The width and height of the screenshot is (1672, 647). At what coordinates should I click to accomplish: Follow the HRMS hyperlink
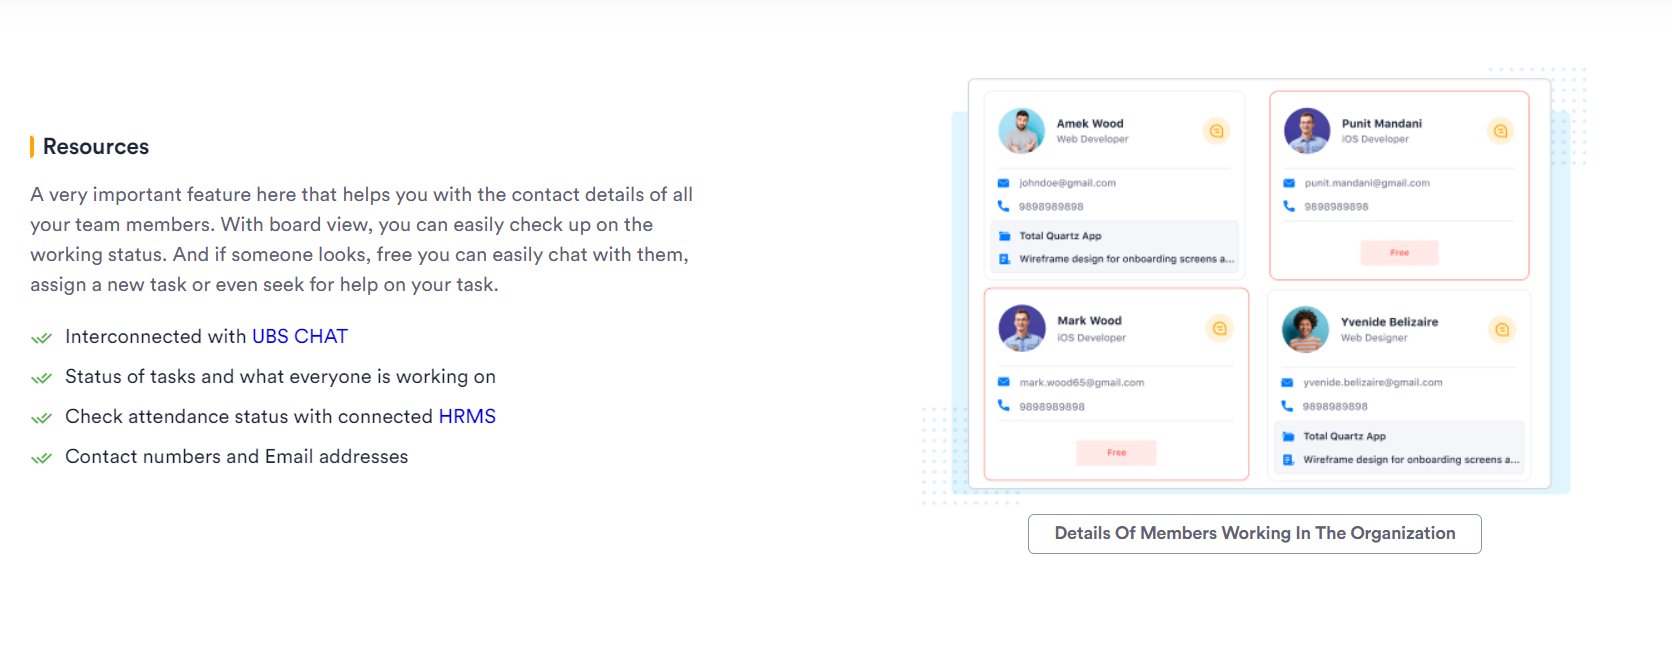[x=467, y=416]
